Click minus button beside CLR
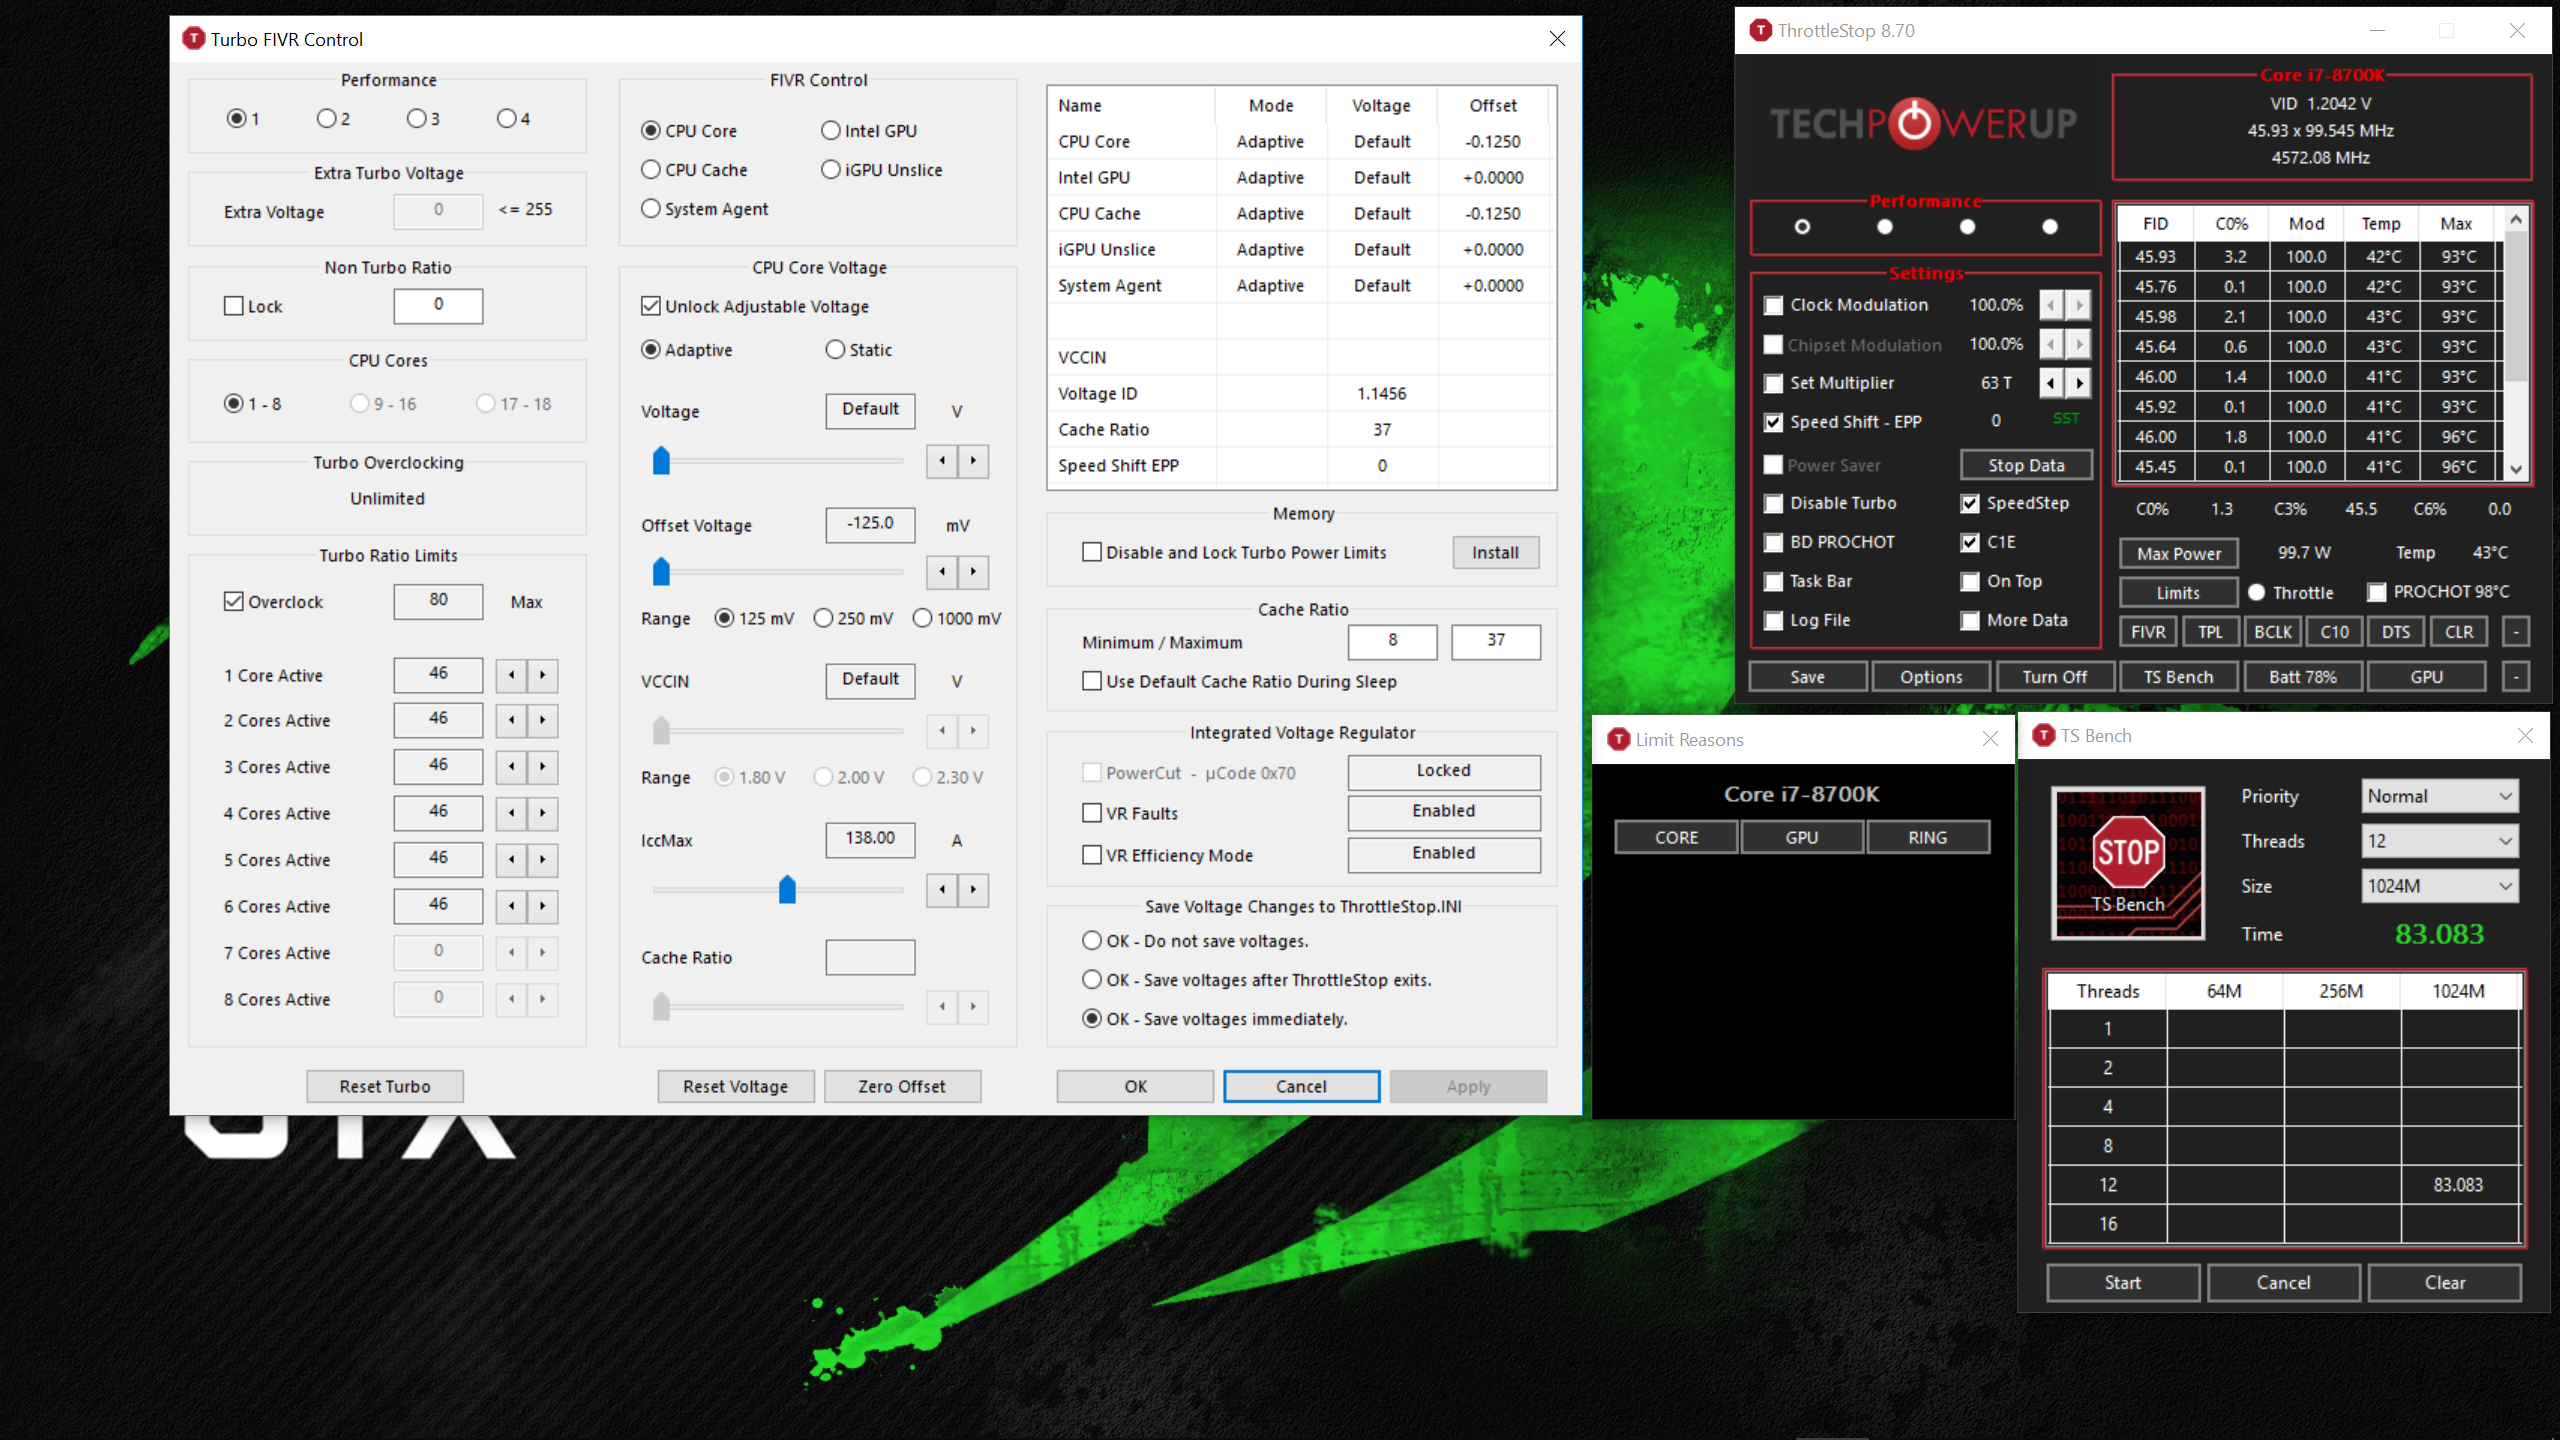2560x1440 pixels. coord(2516,632)
